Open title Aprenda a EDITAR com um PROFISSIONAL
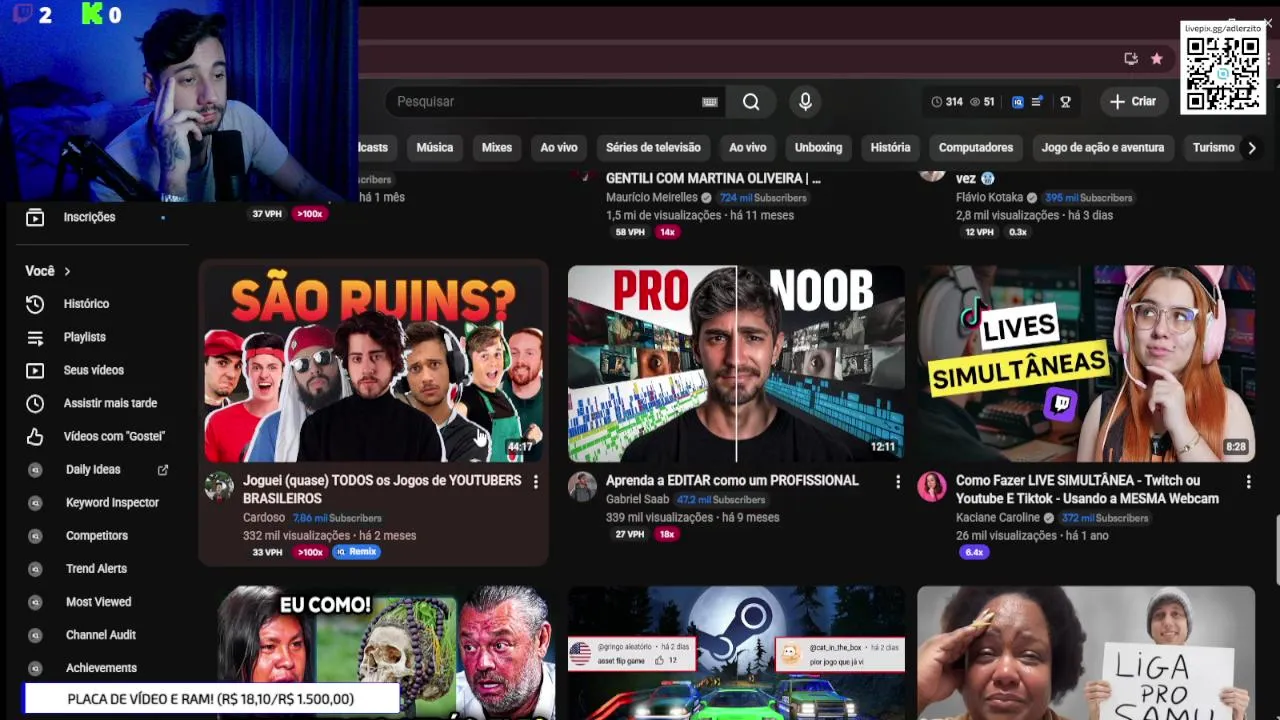The width and height of the screenshot is (1280, 720). (x=732, y=480)
